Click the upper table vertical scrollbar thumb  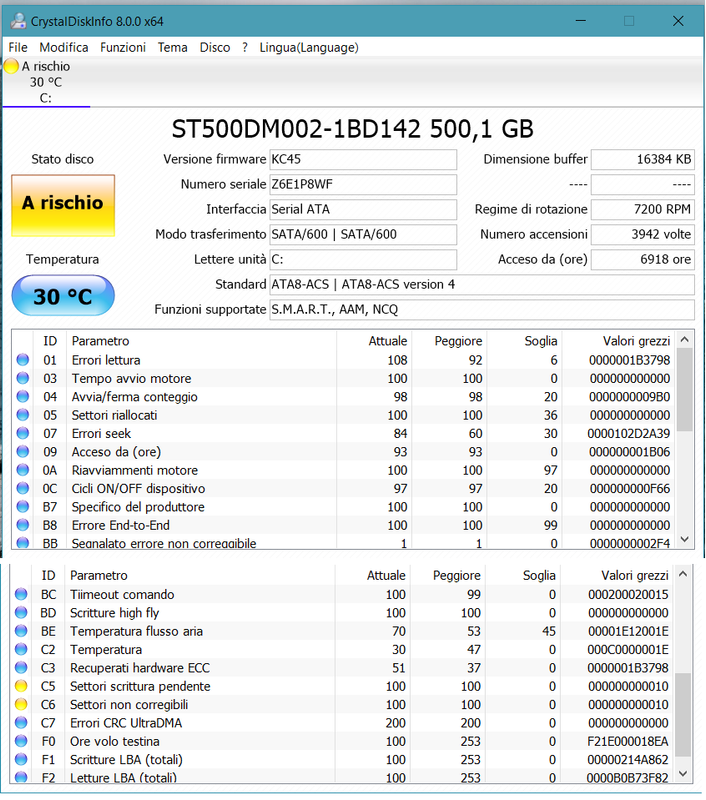(685, 390)
